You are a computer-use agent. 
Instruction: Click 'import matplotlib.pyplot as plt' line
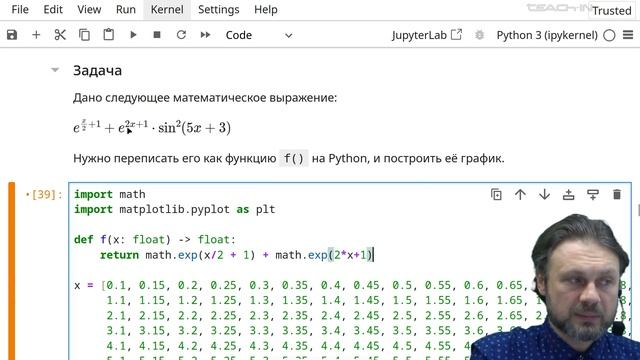(175, 209)
